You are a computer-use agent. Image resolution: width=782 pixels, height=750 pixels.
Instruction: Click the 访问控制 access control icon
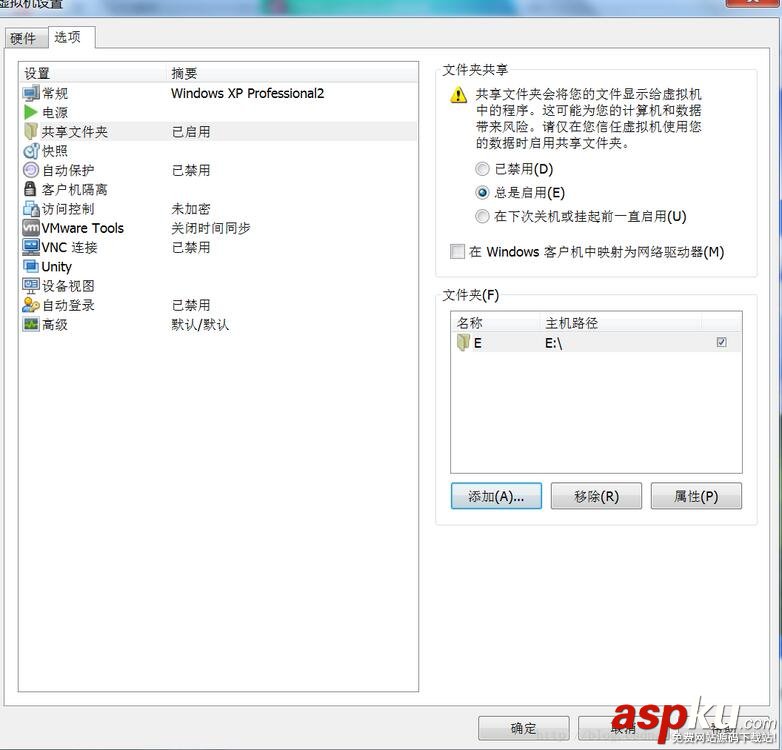point(30,208)
